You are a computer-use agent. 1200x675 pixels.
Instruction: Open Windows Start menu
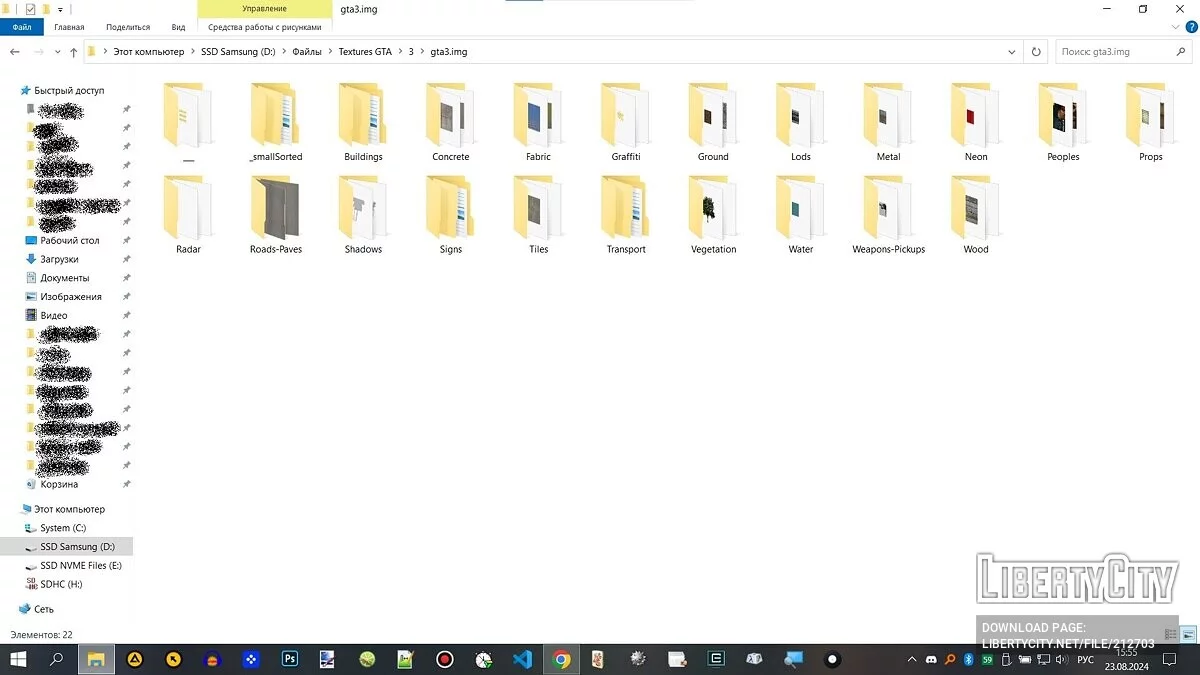point(17,659)
